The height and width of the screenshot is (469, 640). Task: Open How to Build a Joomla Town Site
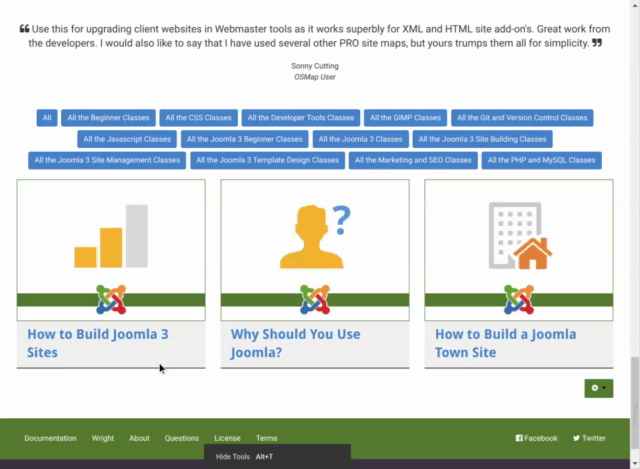coord(506,343)
